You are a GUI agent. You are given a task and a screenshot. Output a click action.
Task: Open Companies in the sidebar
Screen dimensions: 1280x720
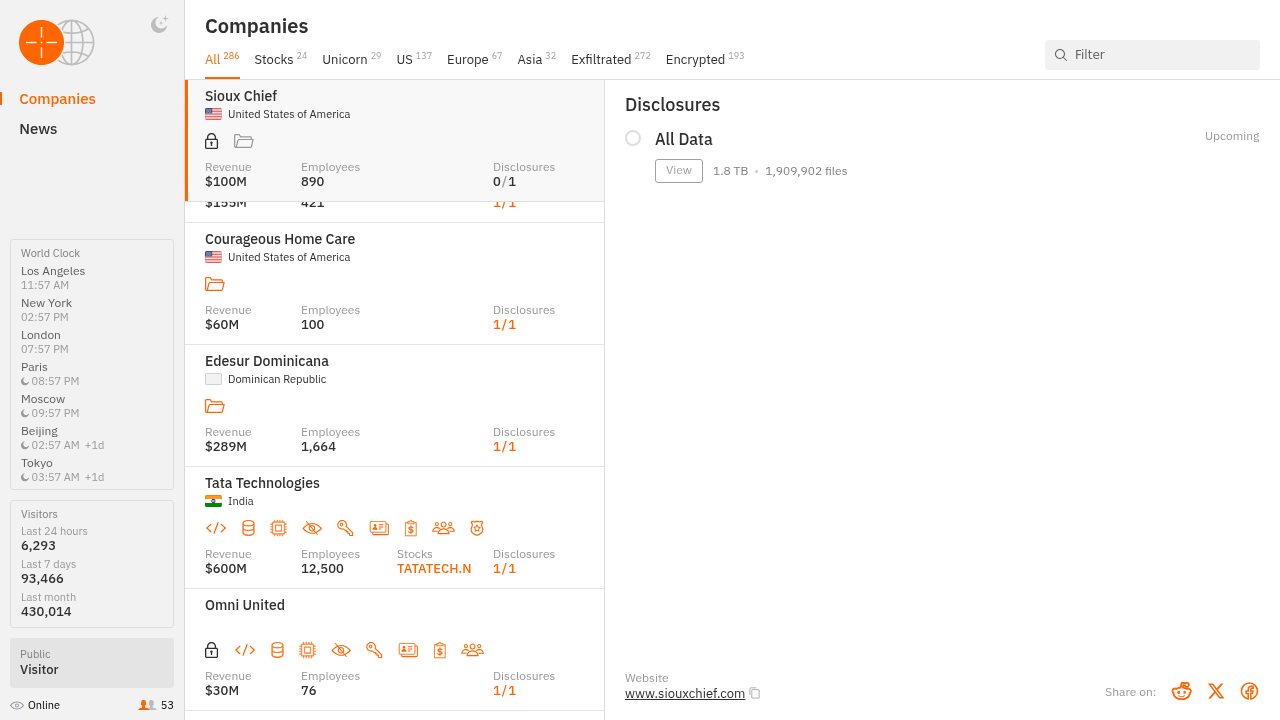coord(58,99)
